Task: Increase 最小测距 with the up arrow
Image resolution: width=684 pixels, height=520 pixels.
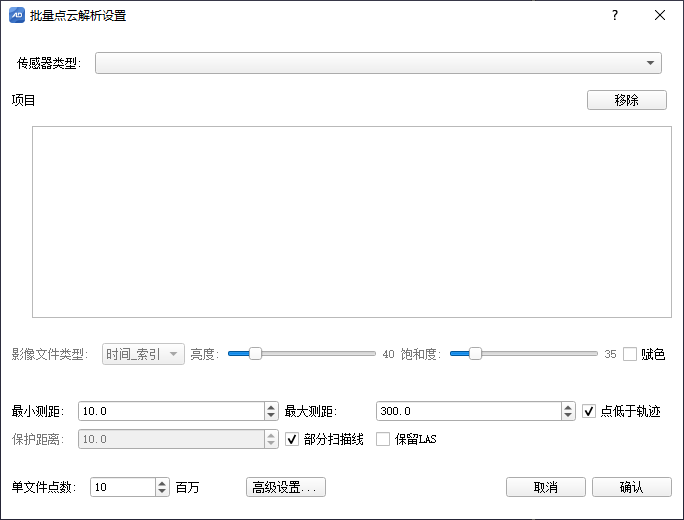Action: click(271, 407)
